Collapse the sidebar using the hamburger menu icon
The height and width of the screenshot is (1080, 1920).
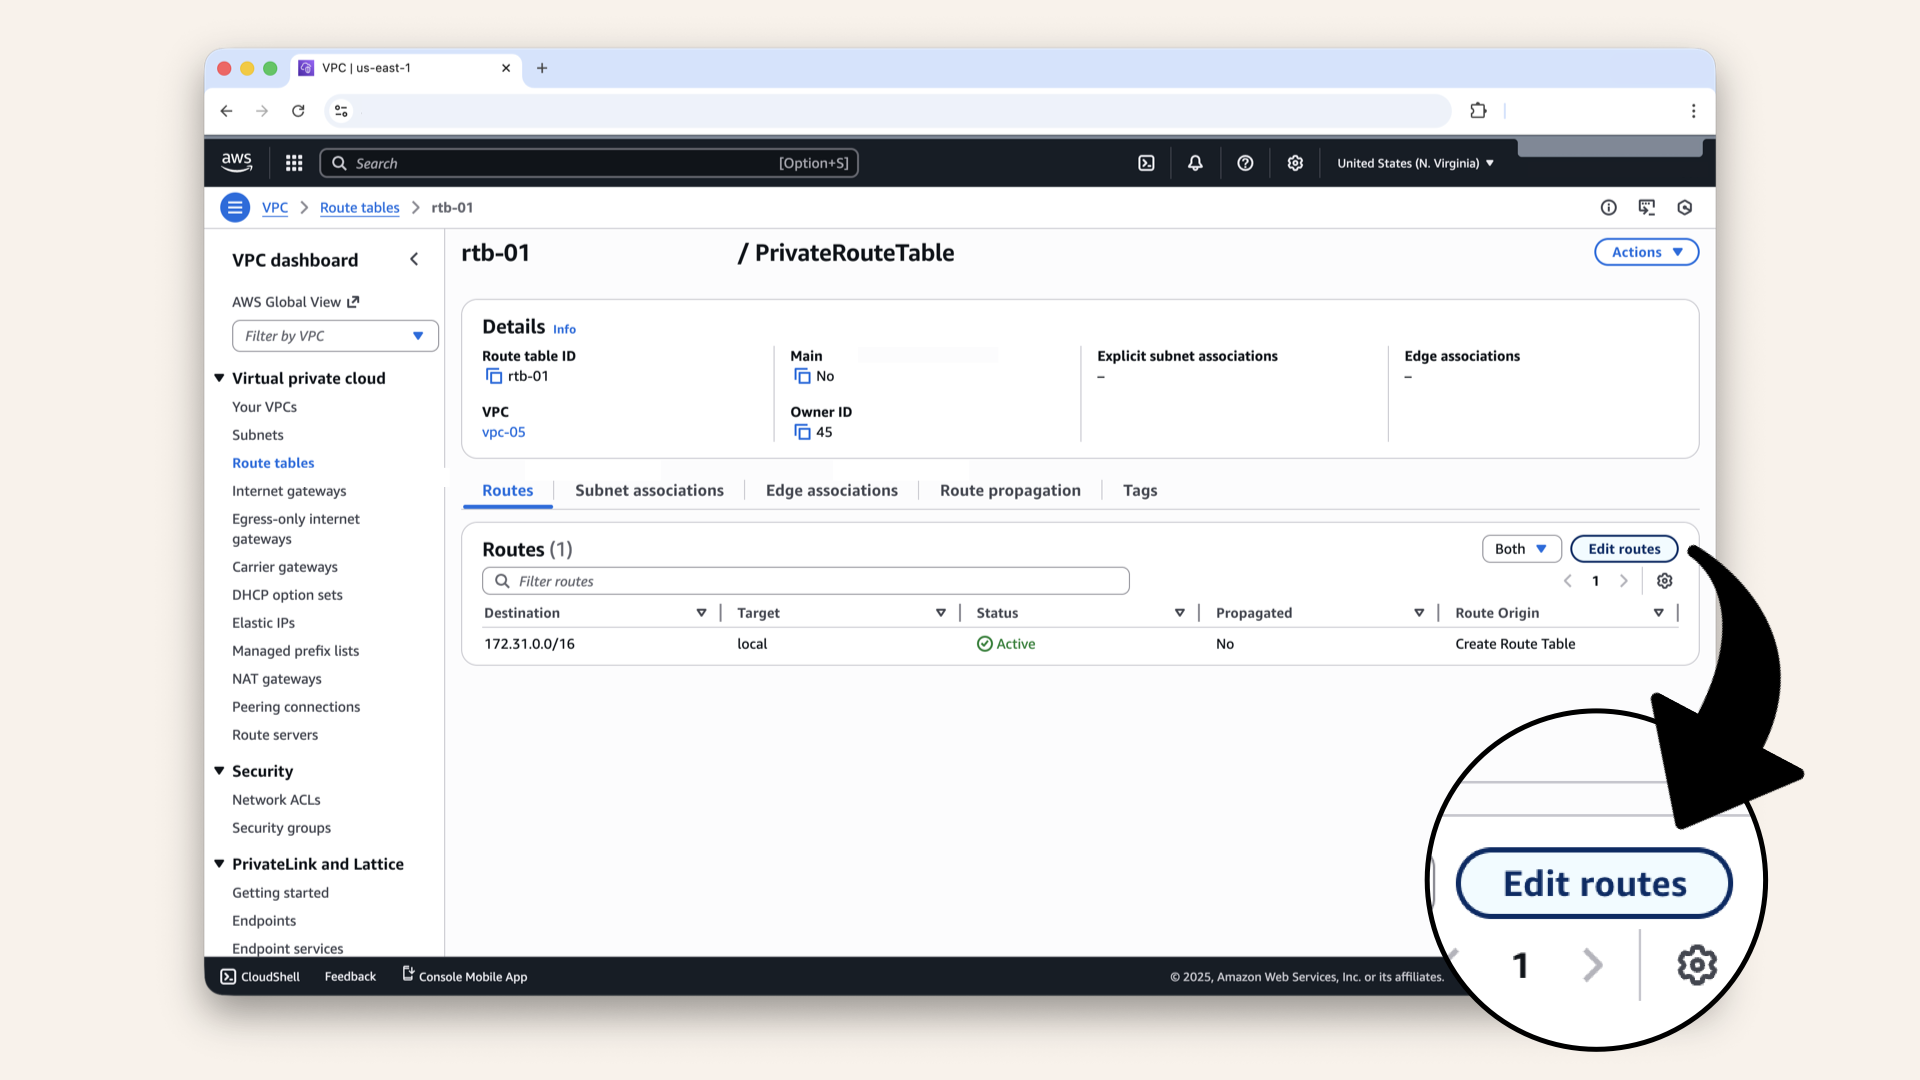coord(235,207)
